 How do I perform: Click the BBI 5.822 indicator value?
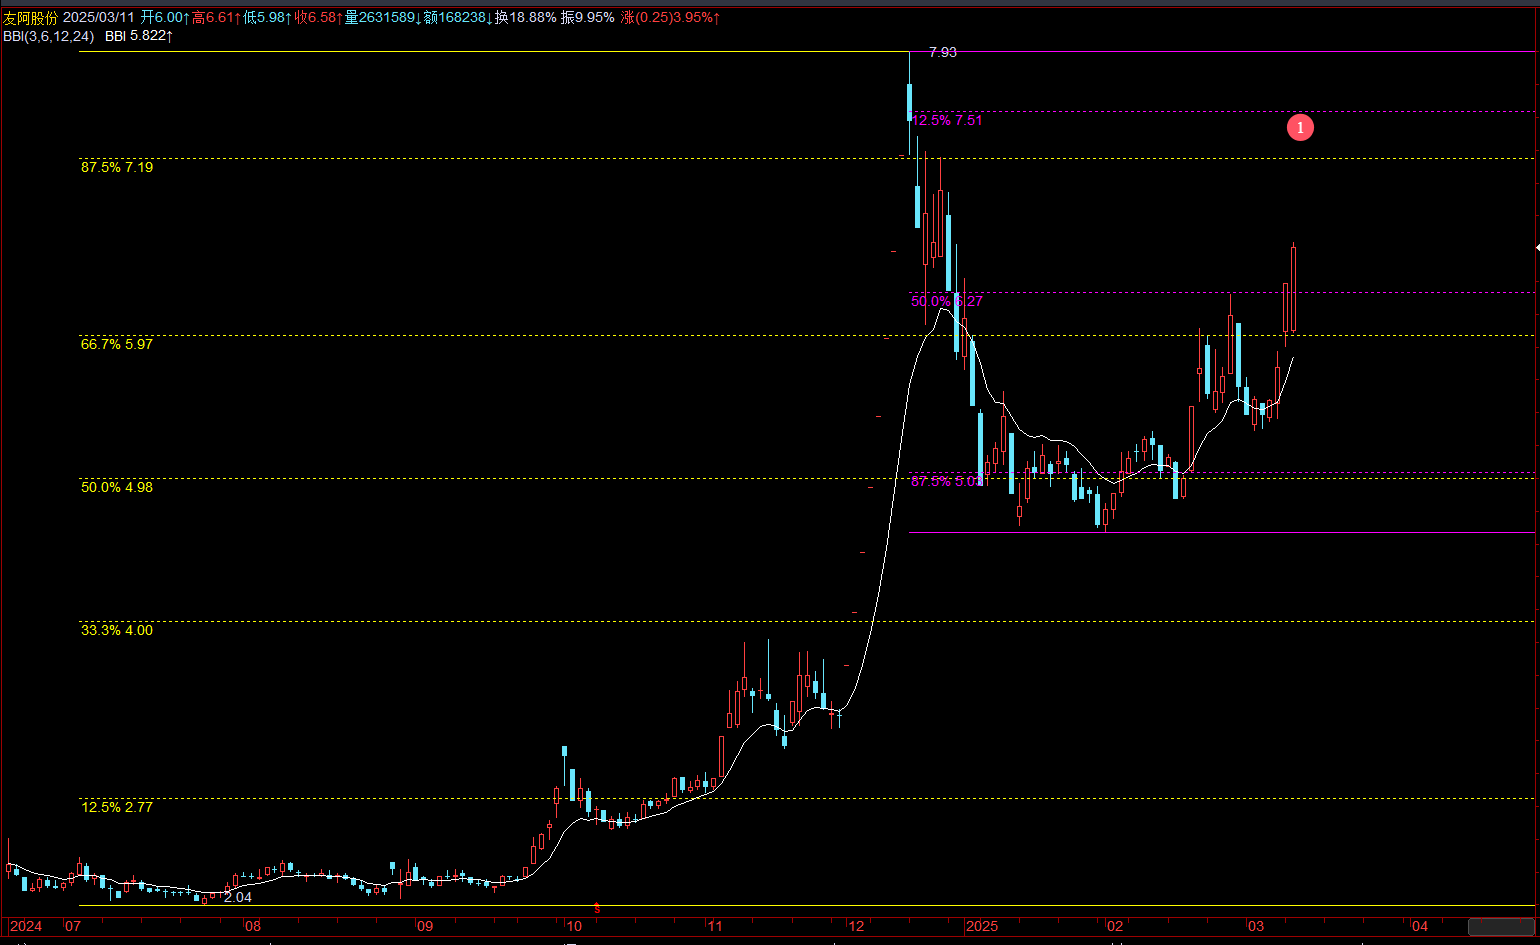[139, 36]
